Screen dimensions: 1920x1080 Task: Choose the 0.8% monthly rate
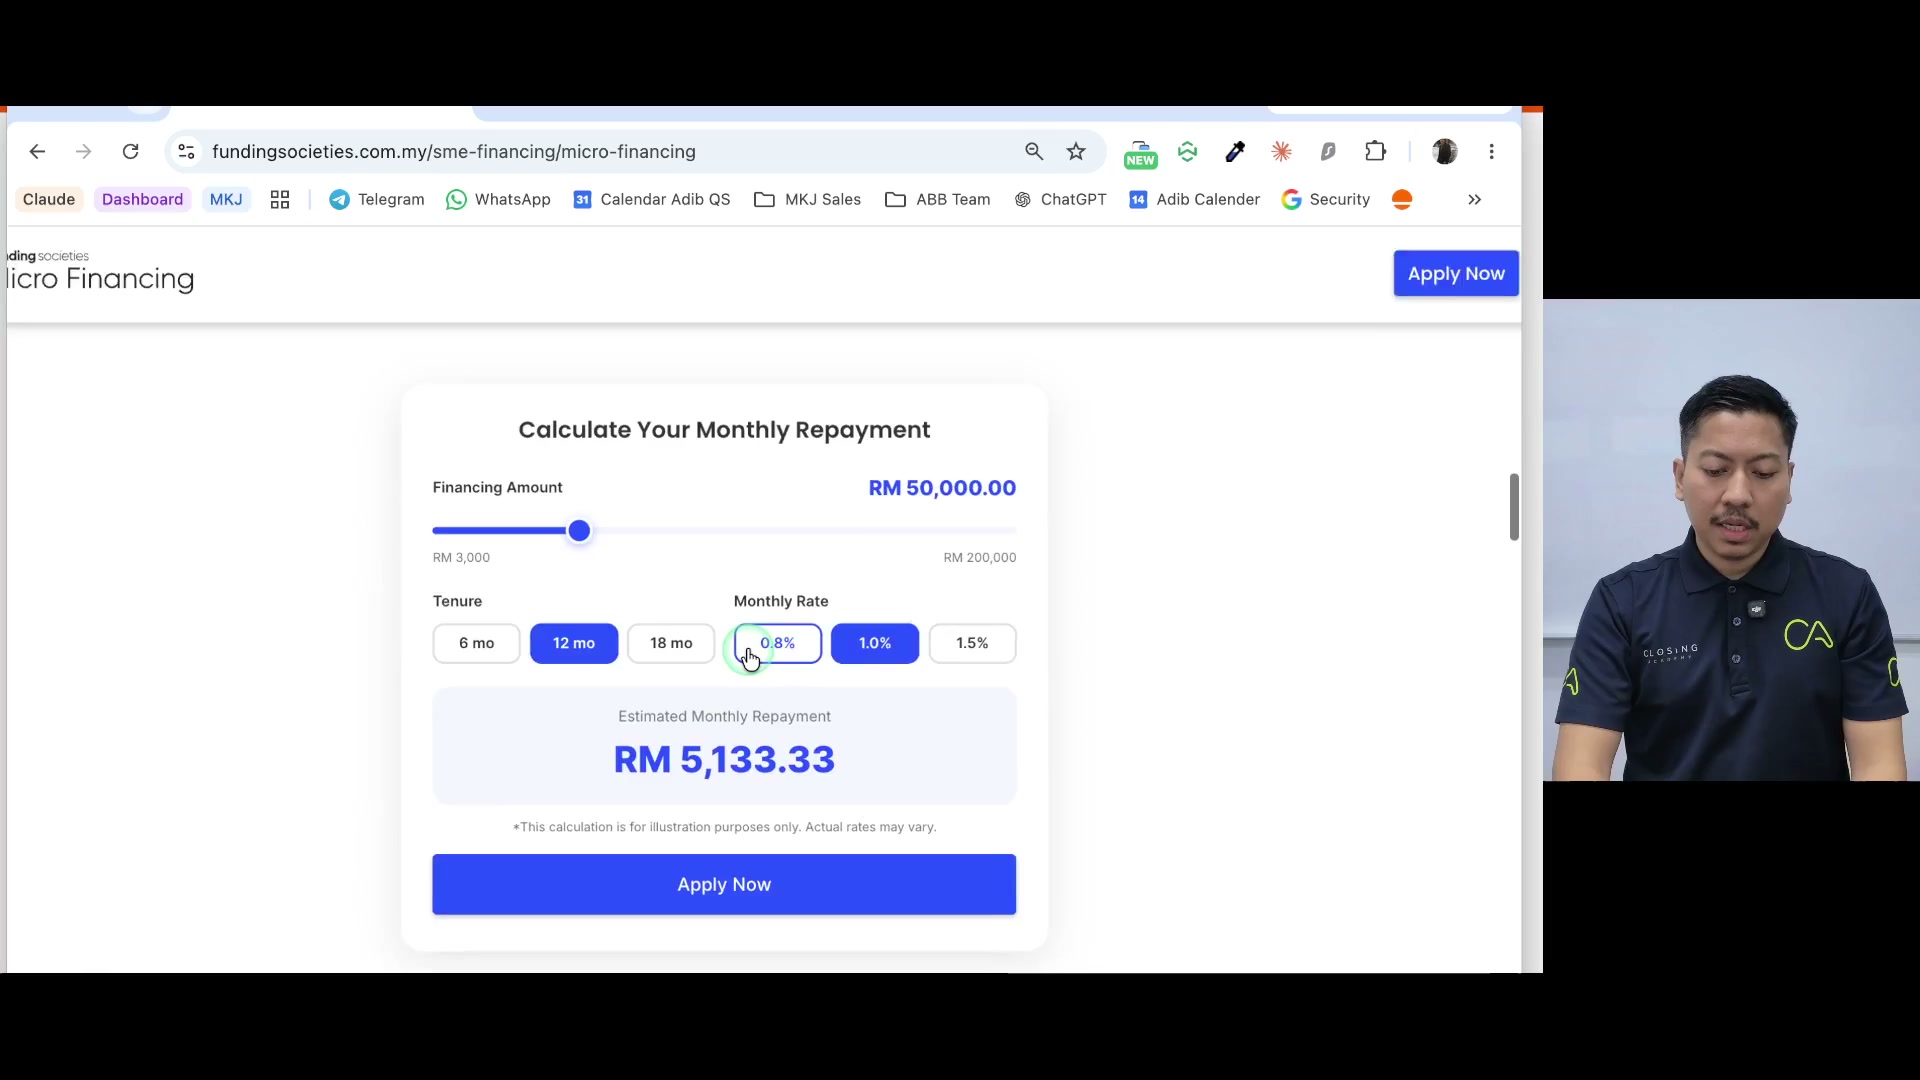coord(778,644)
